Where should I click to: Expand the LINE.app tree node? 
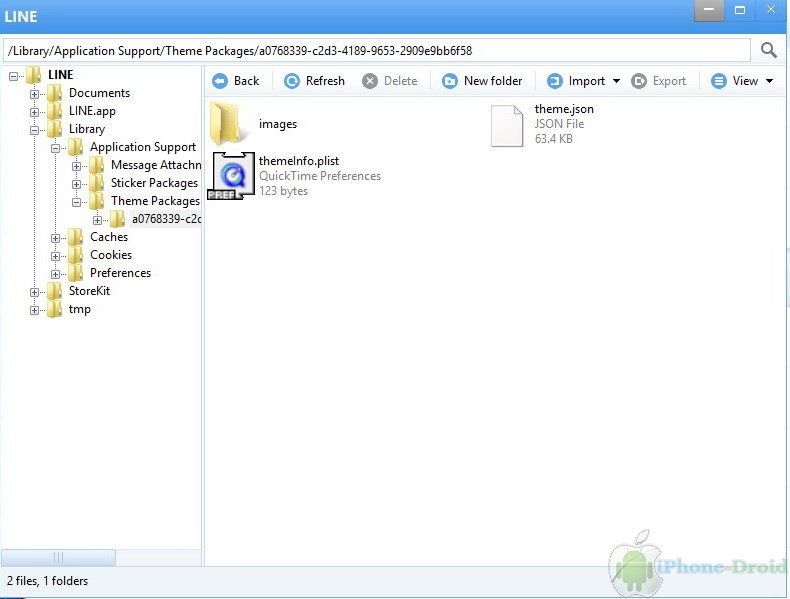[x=34, y=112]
